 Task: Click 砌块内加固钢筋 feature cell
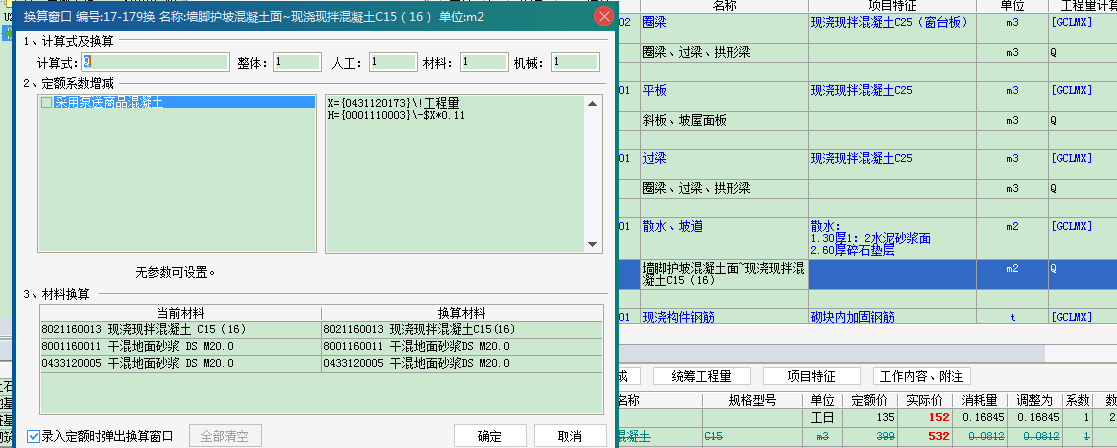(892, 317)
